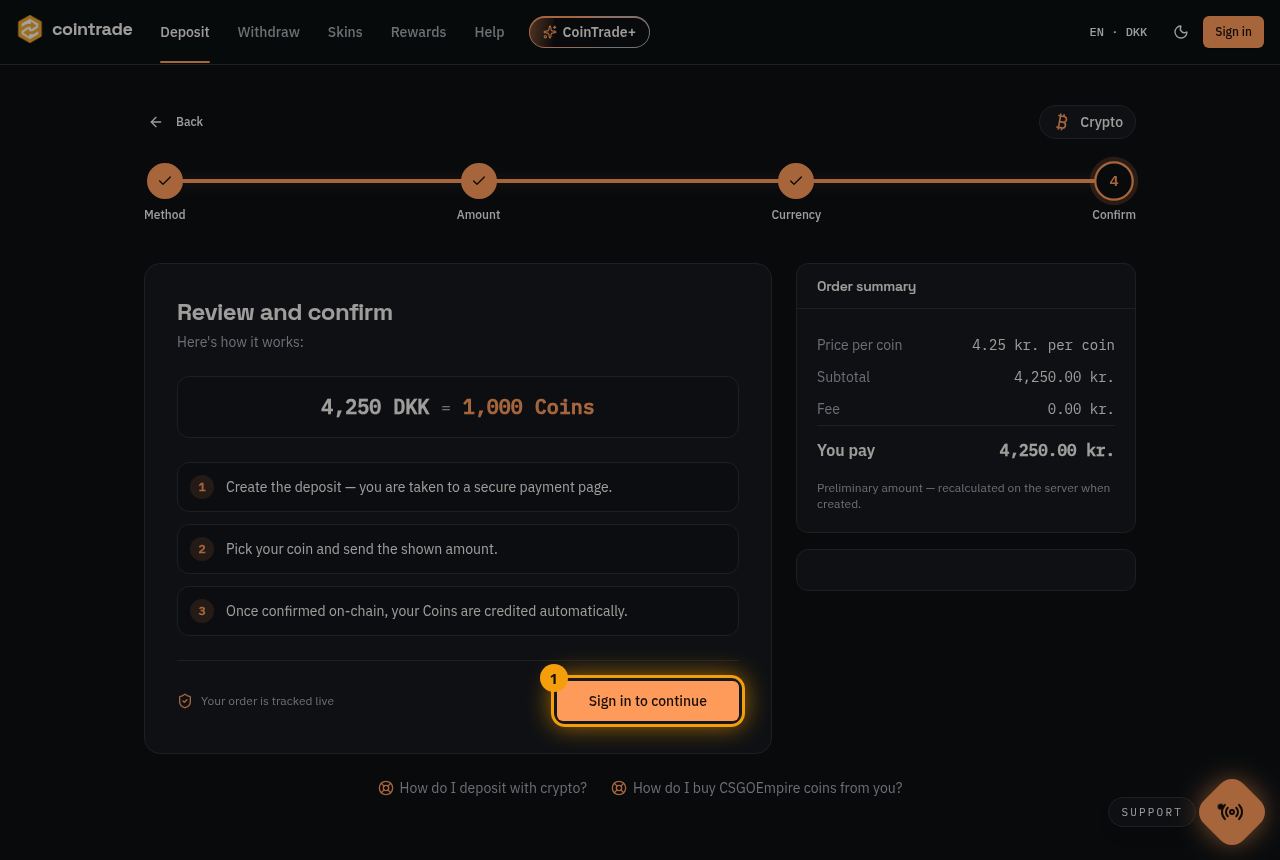Viewport: 1280px width, 860px height.
Task: Click the Crypto badge label
Action: (1101, 122)
